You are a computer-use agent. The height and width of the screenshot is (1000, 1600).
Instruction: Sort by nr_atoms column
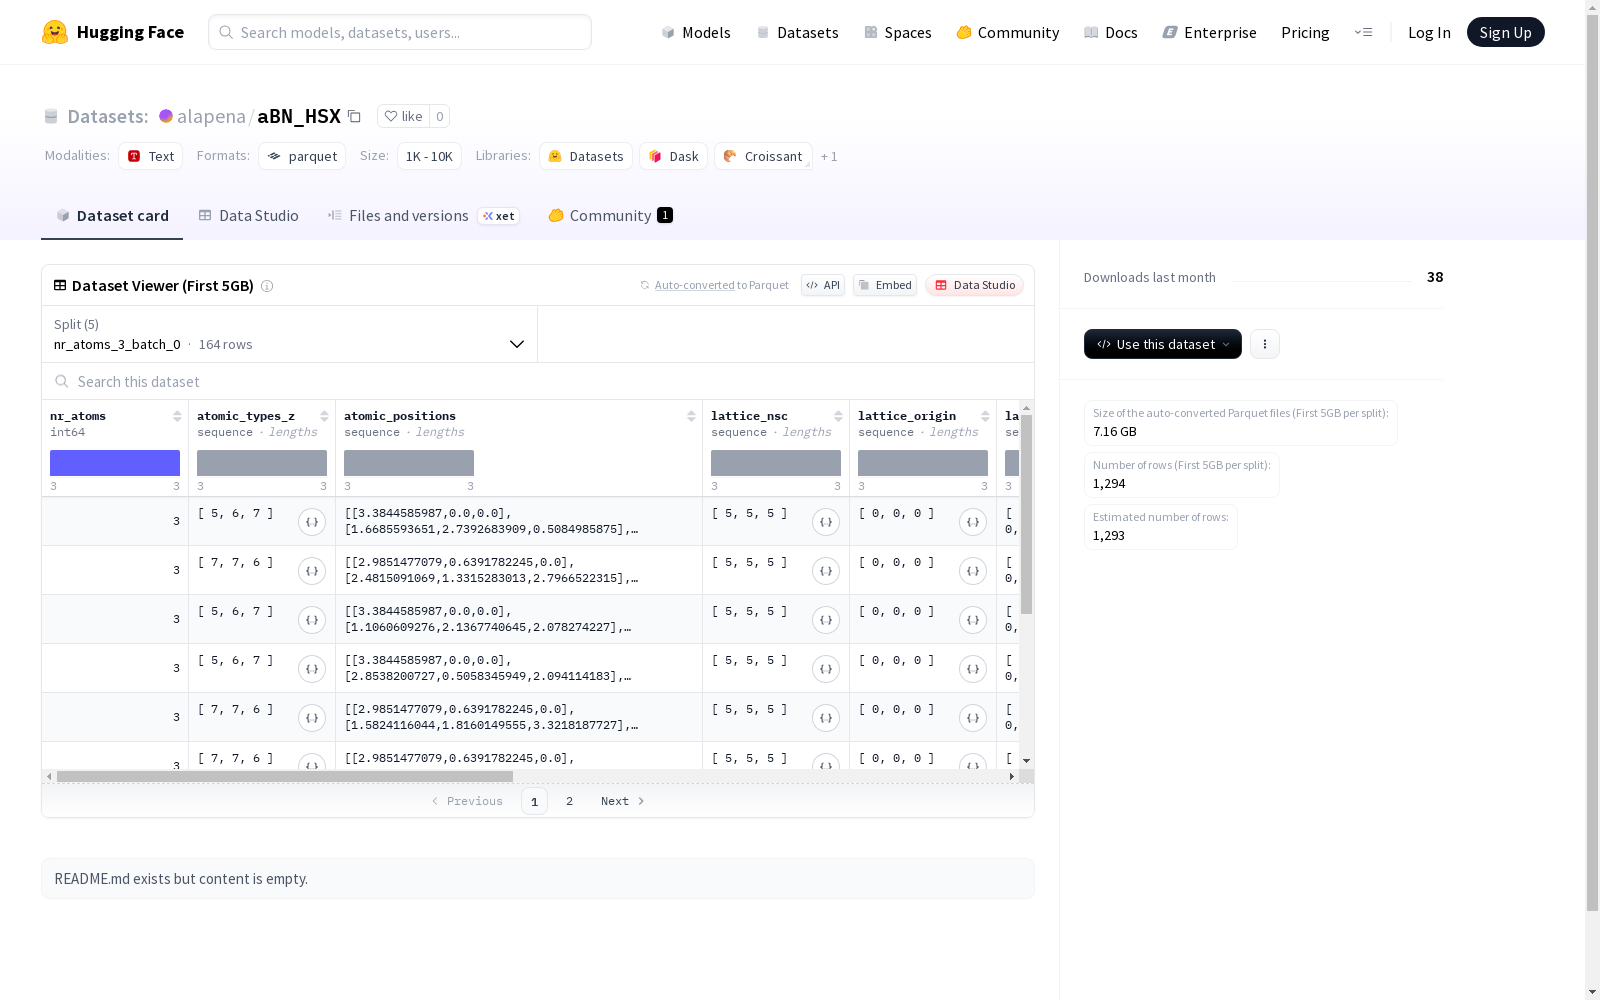click(x=177, y=416)
